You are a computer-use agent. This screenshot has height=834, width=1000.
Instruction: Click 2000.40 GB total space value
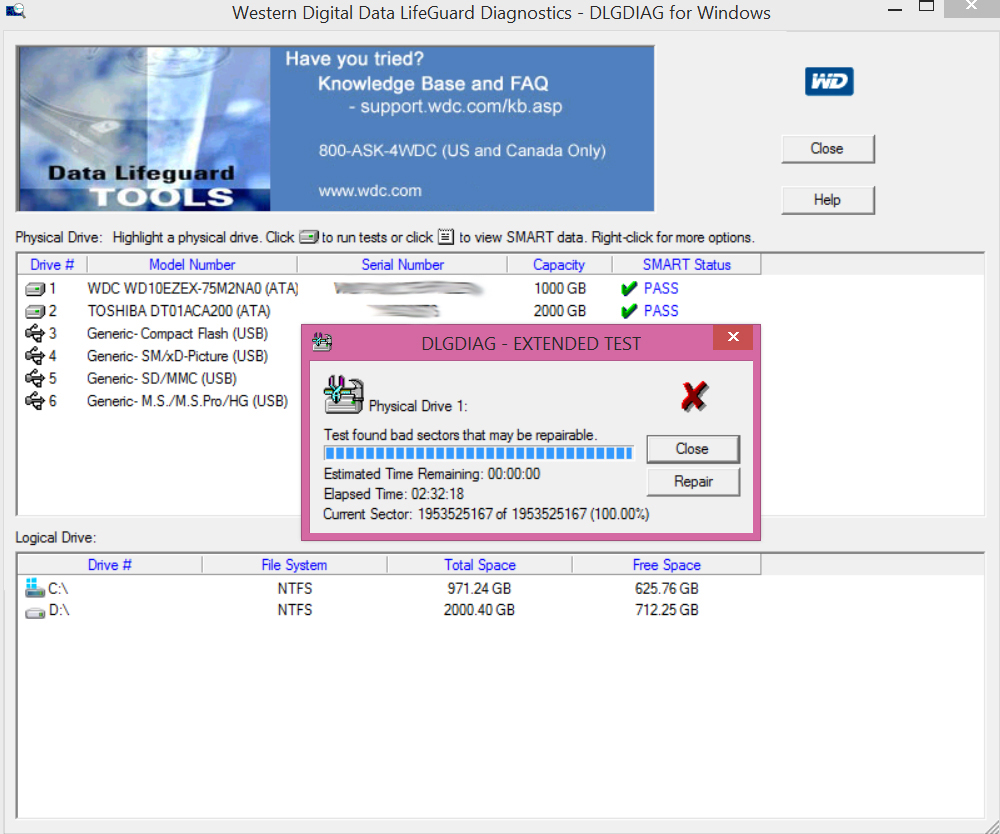(479, 610)
